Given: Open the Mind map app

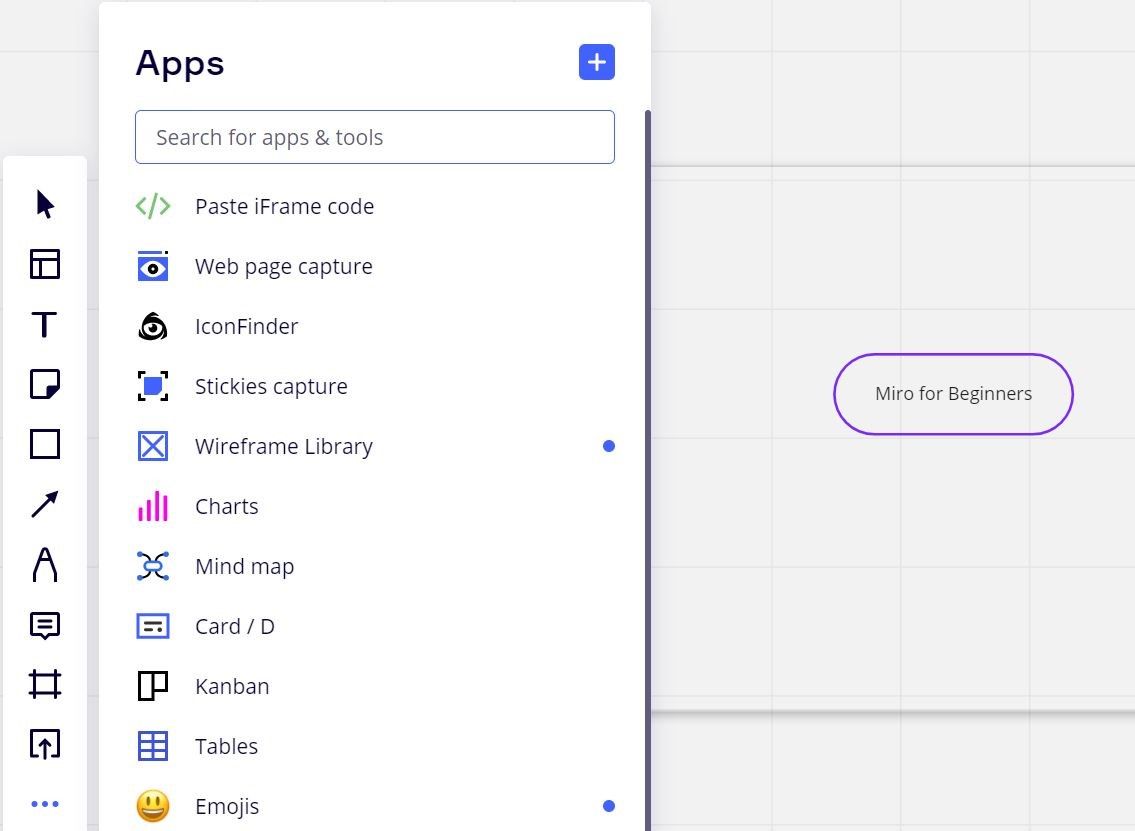Looking at the screenshot, I should click(x=244, y=566).
